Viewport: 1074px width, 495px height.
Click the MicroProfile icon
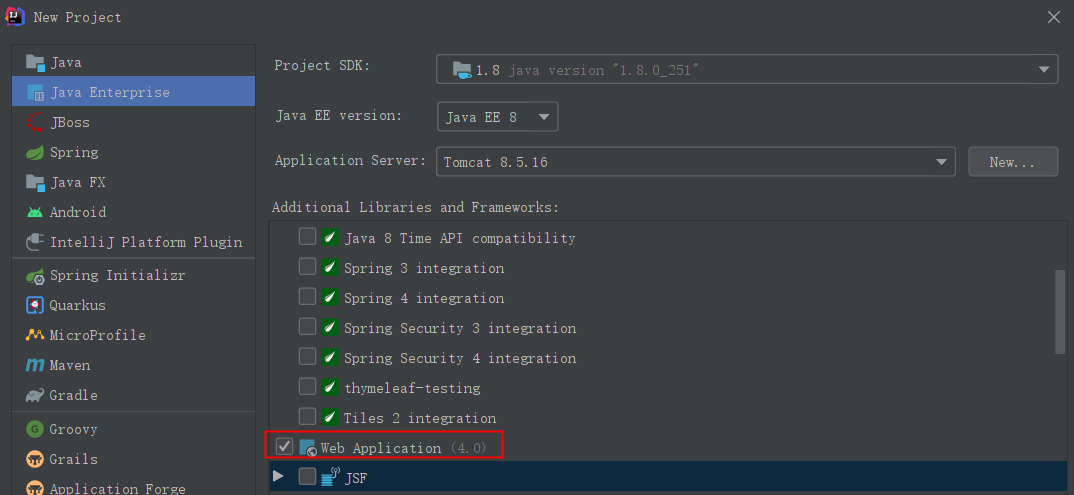[35, 335]
